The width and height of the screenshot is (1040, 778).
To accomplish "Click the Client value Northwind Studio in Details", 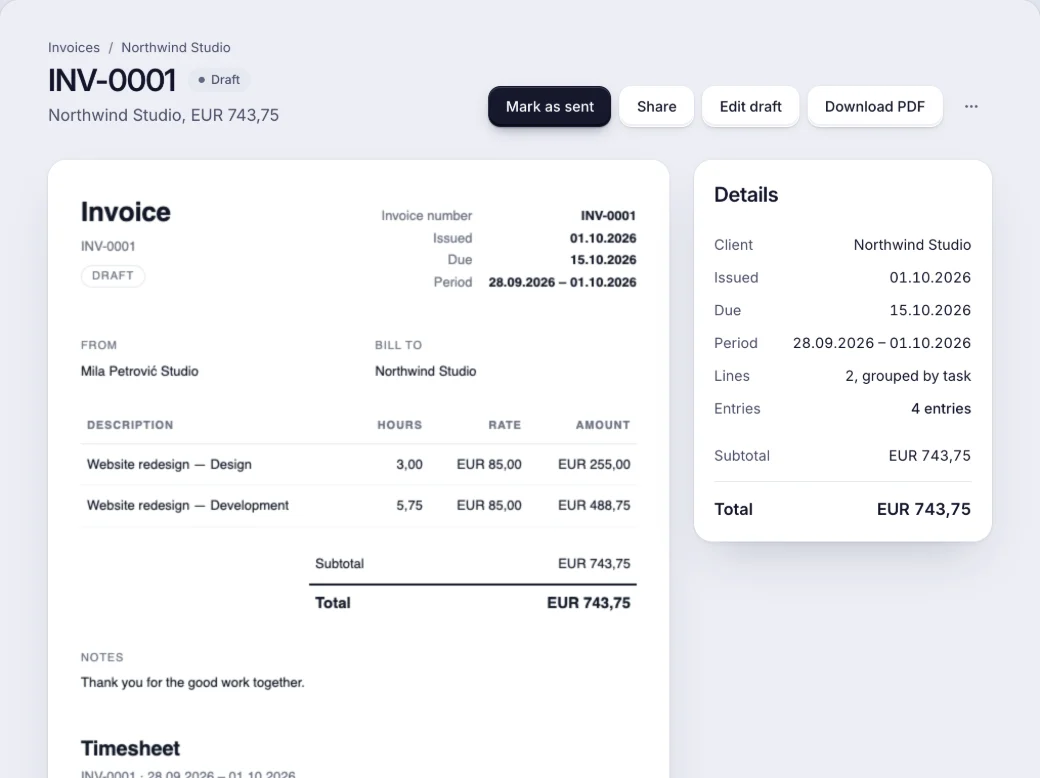I will pos(912,245).
